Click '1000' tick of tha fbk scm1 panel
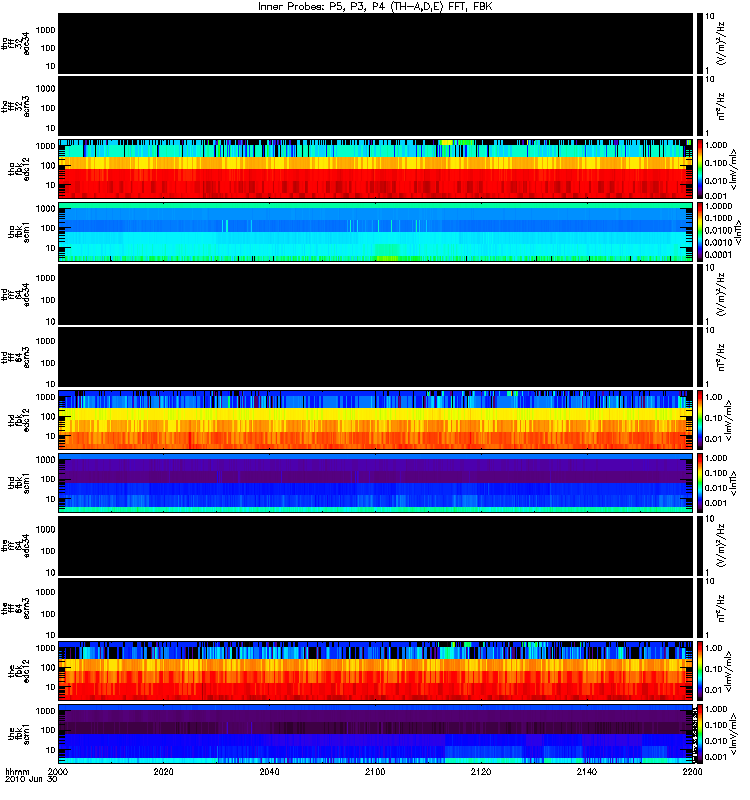This screenshot has height=800, width=750. [x=45, y=209]
